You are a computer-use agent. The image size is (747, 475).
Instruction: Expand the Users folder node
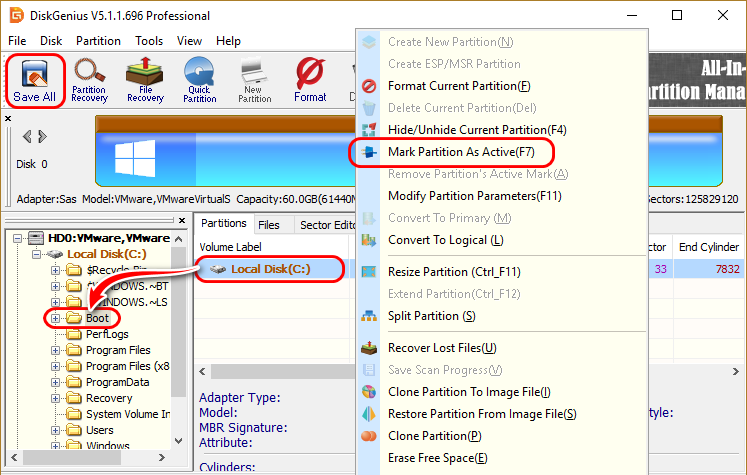(x=55, y=430)
